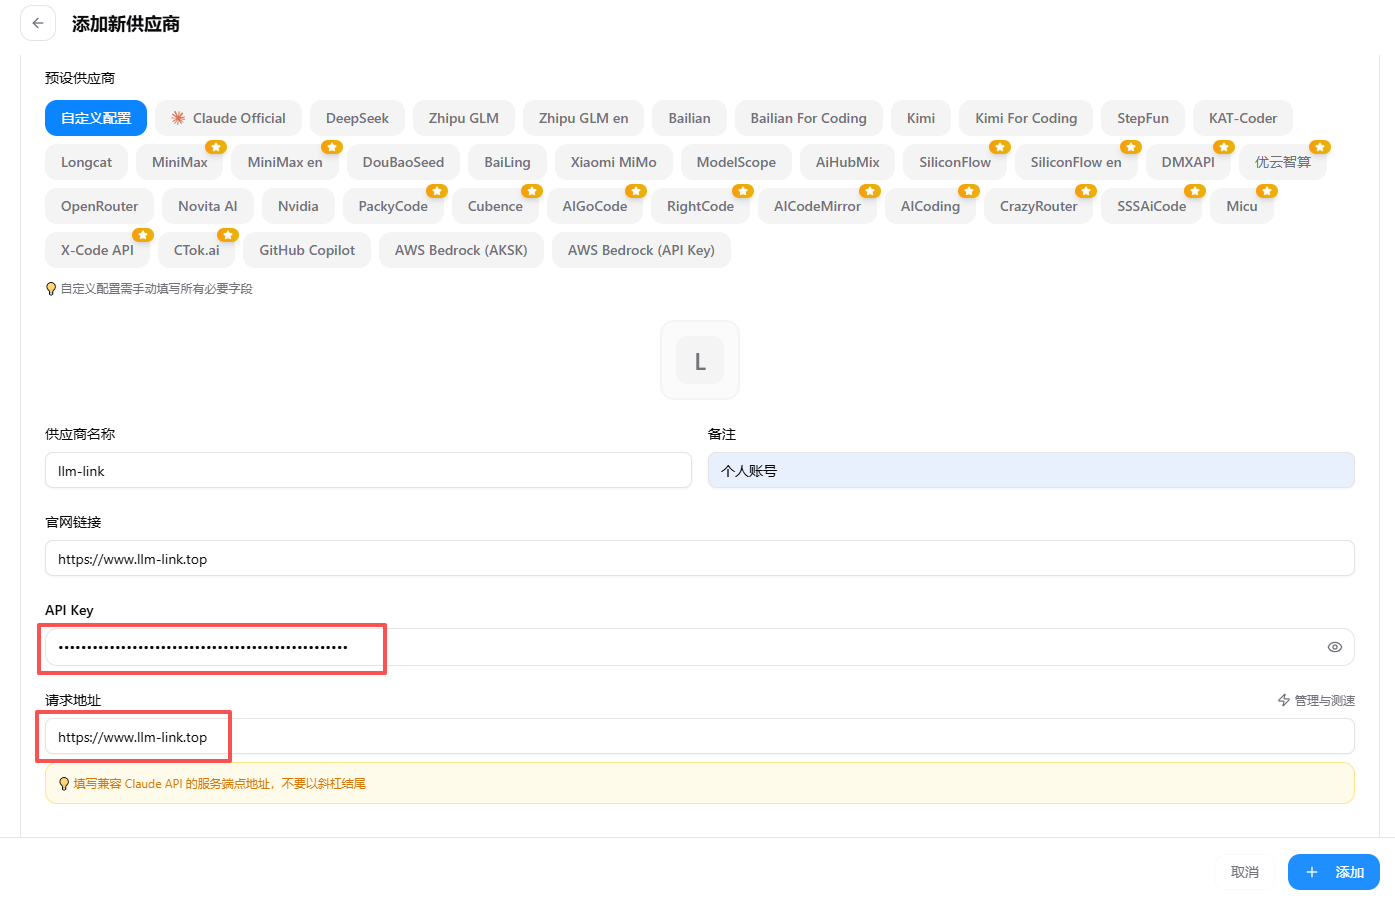This screenshot has width=1395, height=900.
Task: Pick the X-Code API preset
Action: click(x=97, y=250)
